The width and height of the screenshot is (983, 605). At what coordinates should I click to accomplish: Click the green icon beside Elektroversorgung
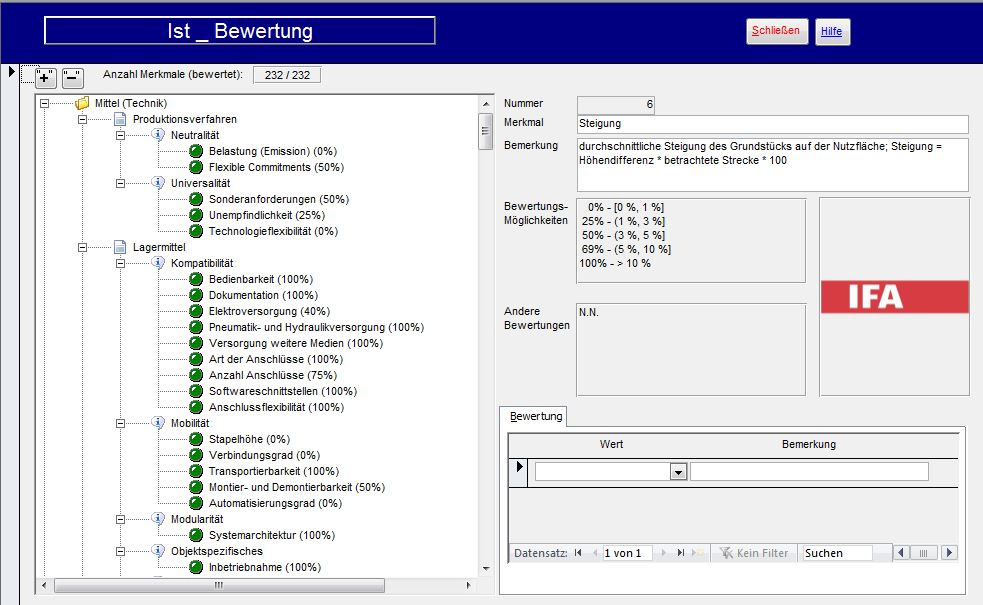(196, 311)
